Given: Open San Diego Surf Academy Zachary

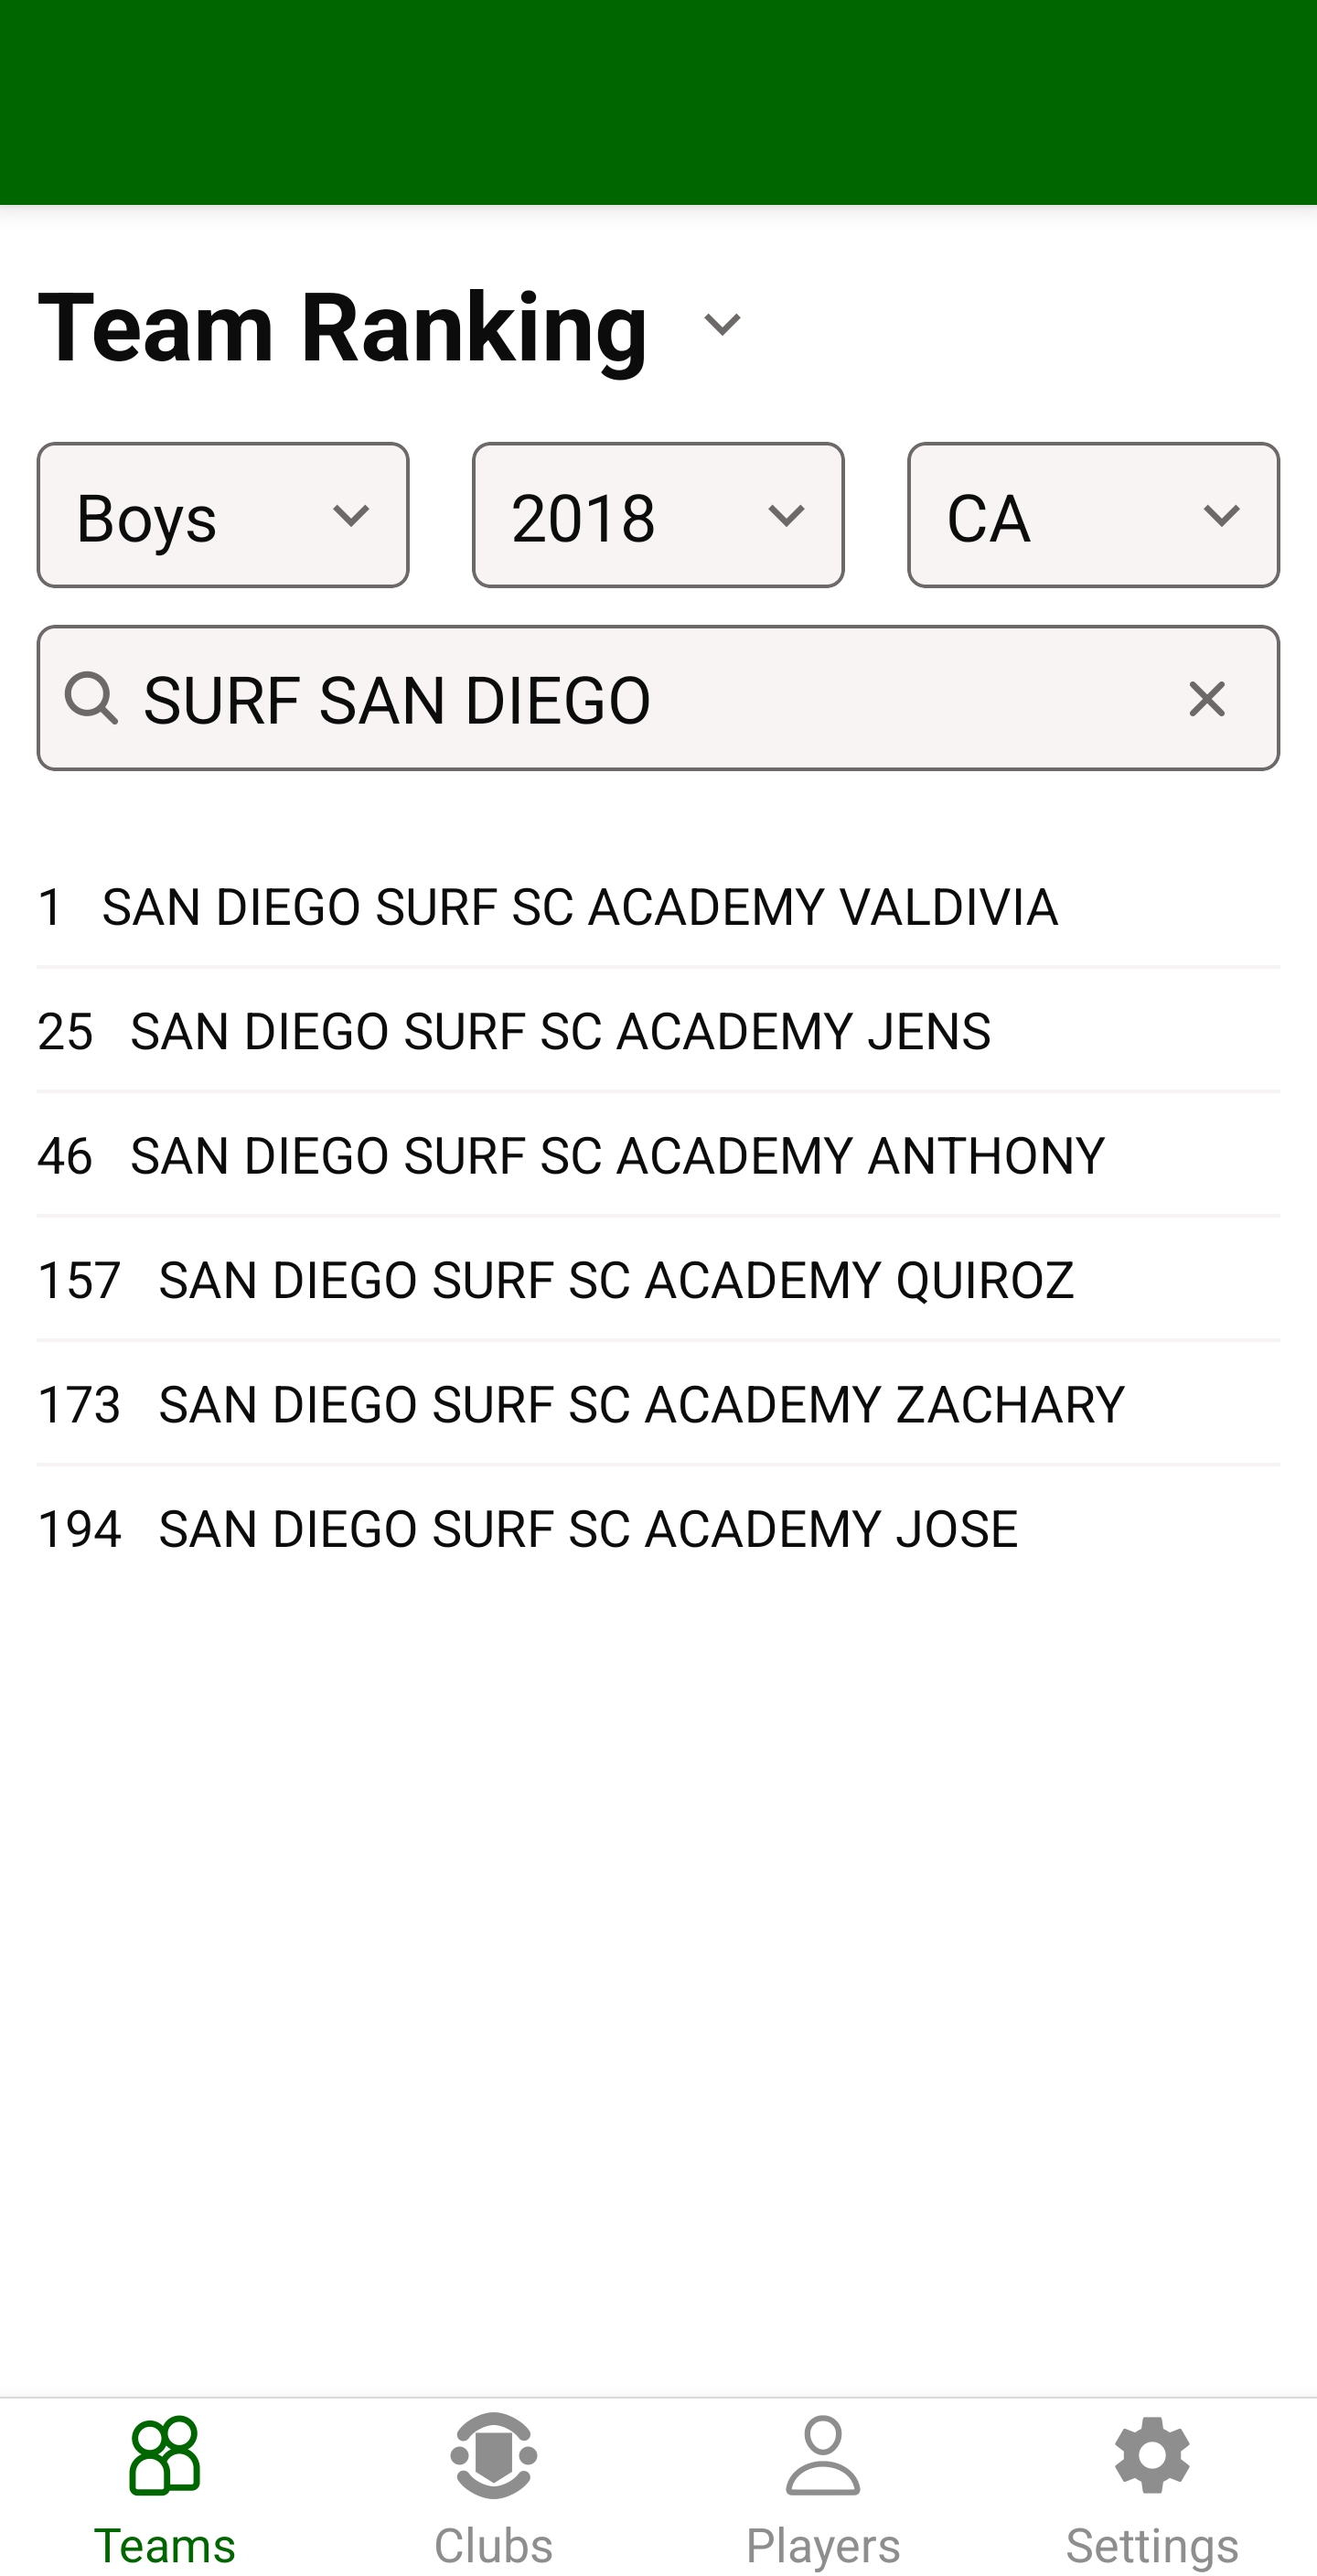Looking at the screenshot, I should [x=641, y=1404].
